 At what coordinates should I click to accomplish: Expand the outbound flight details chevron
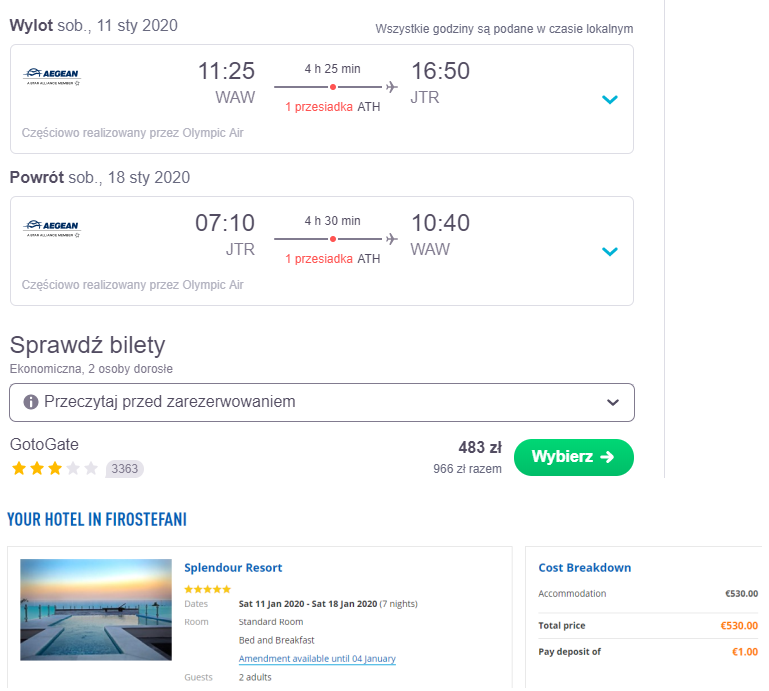click(610, 100)
